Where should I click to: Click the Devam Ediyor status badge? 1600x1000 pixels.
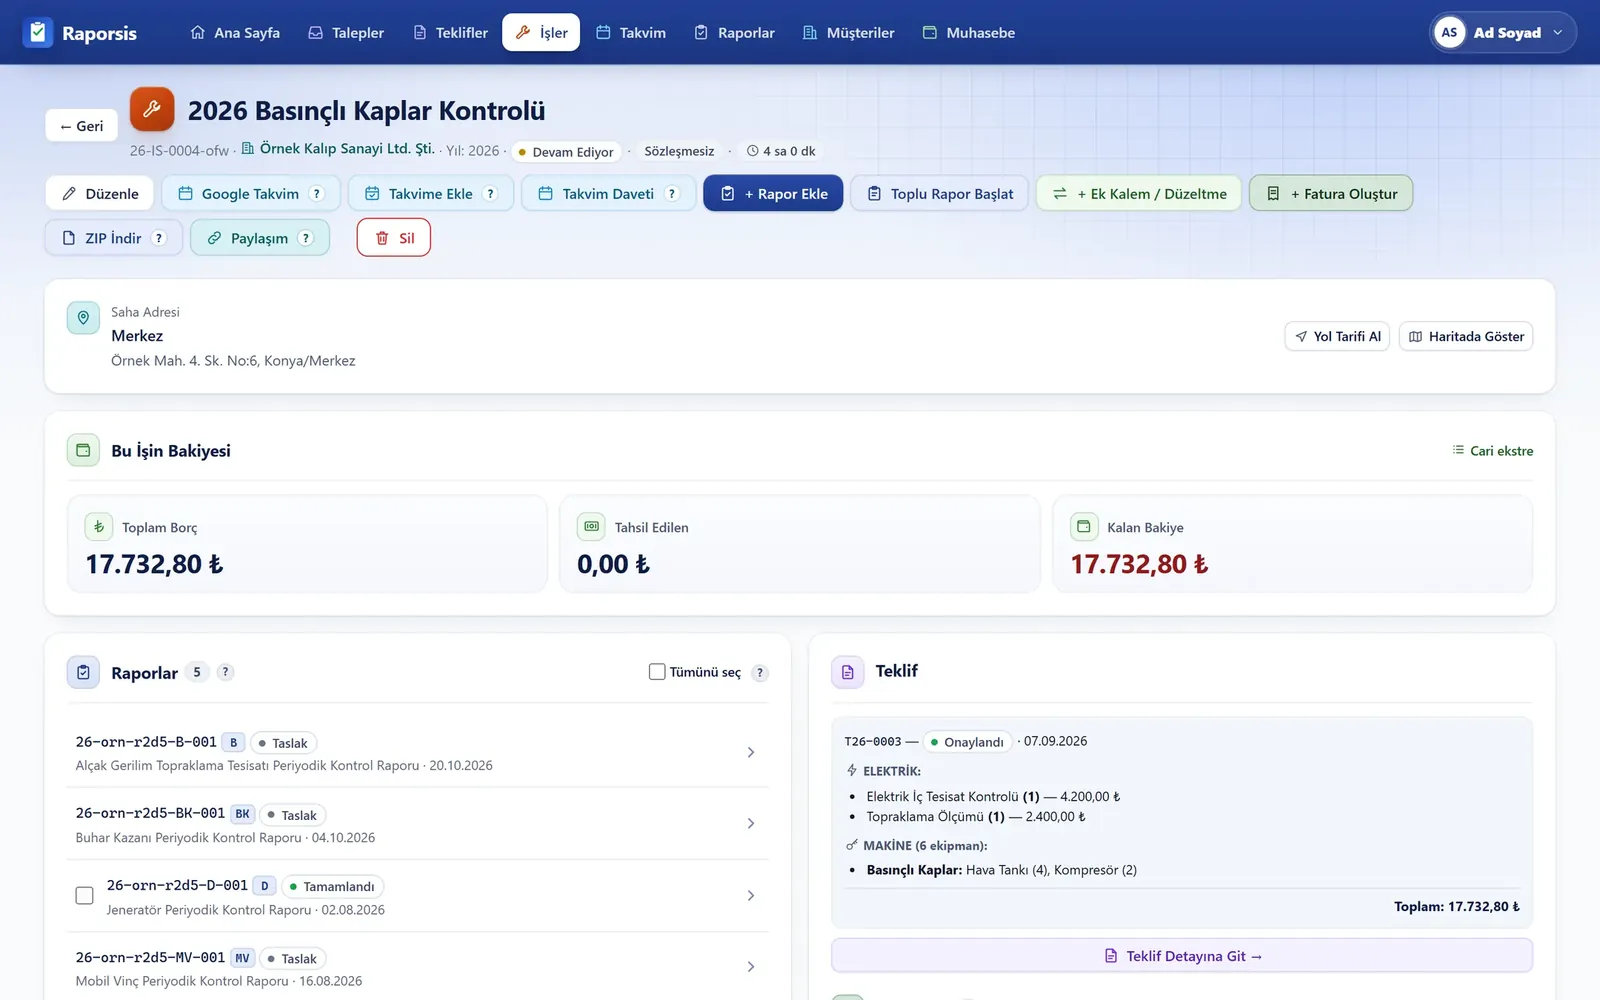tap(566, 152)
